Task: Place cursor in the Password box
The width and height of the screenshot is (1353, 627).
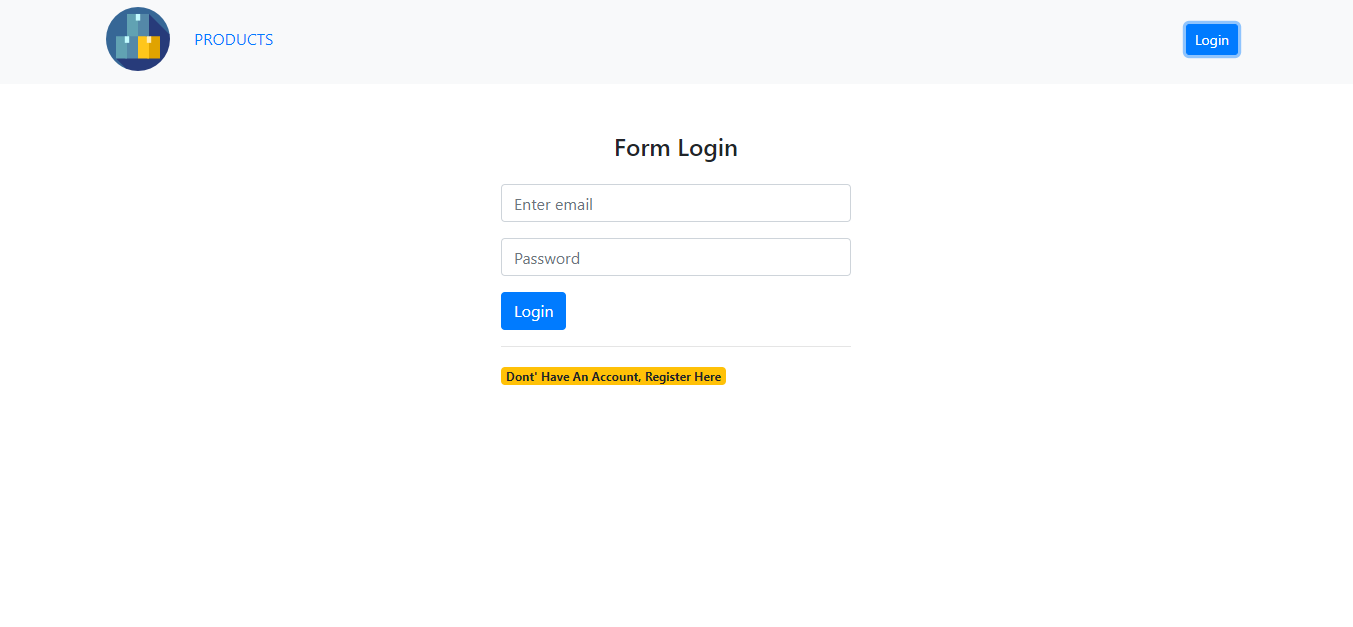Action: coord(675,257)
